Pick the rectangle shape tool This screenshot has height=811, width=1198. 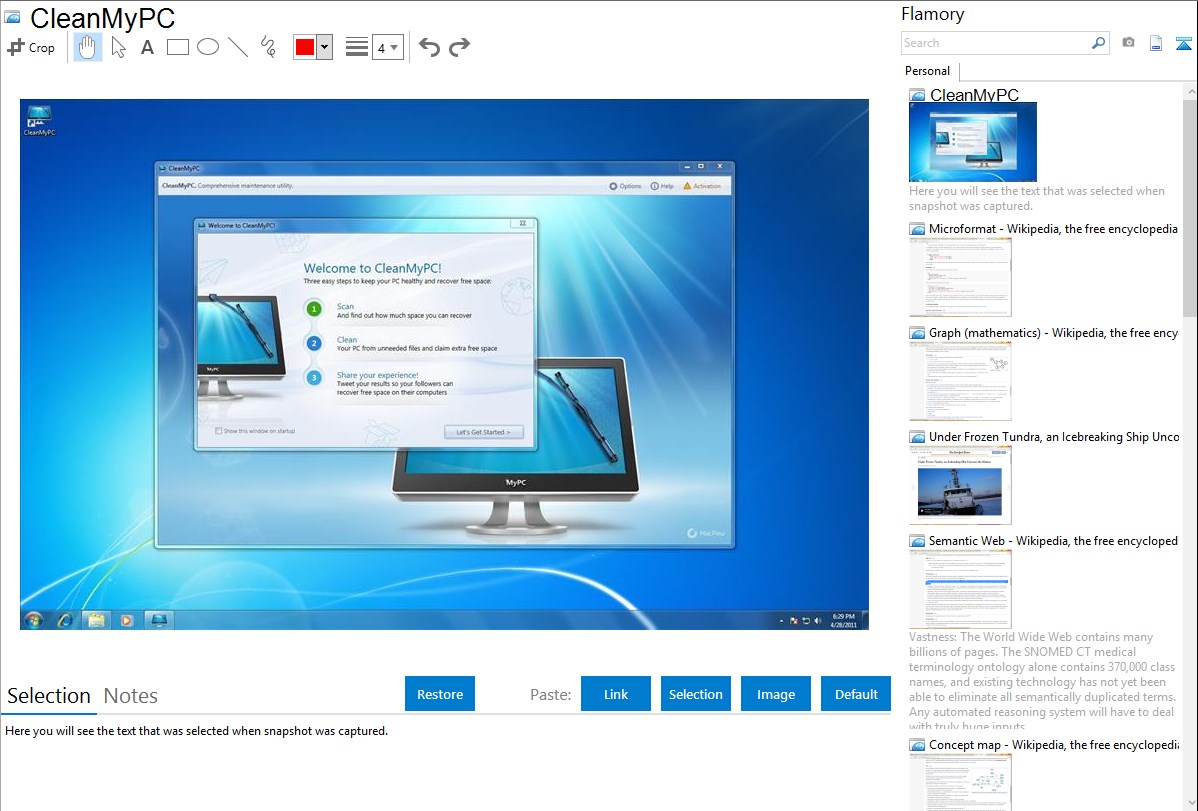tap(178, 47)
